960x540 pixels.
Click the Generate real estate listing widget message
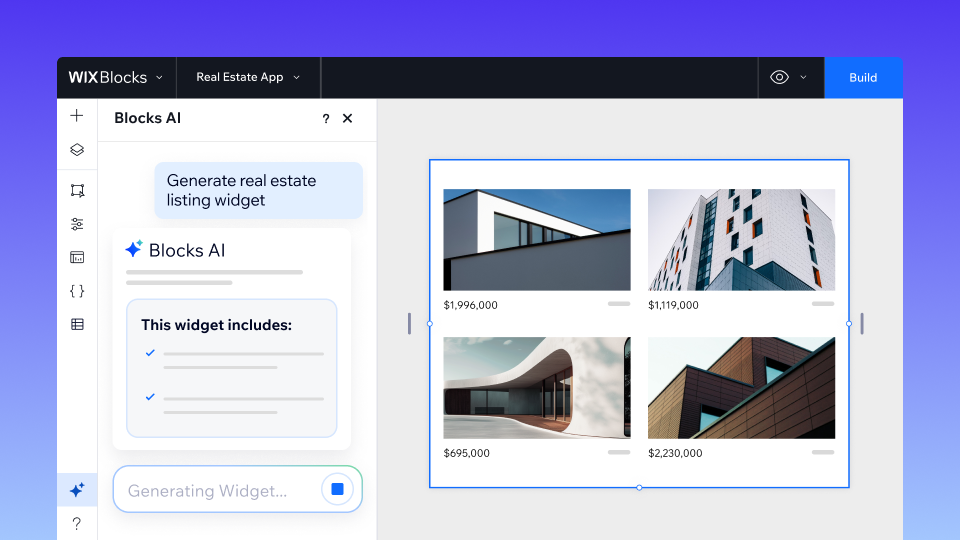[258, 190]
